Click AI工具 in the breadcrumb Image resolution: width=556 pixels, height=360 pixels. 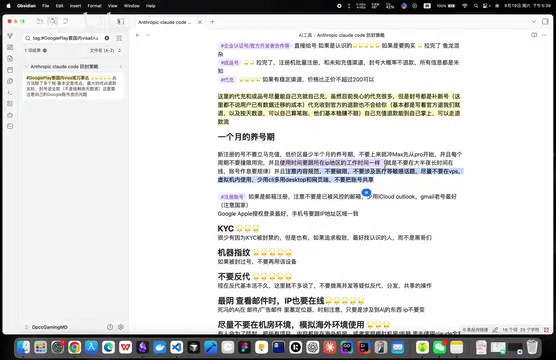305,35
